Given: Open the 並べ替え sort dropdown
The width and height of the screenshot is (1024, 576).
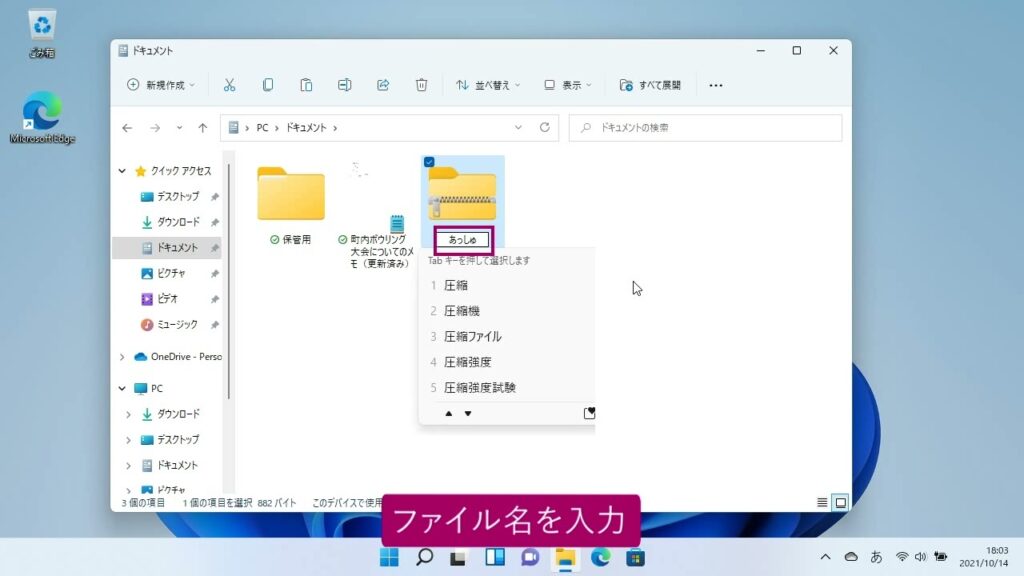Looking at the screenshot, I should pyautogui.click(x=489, y=85).
